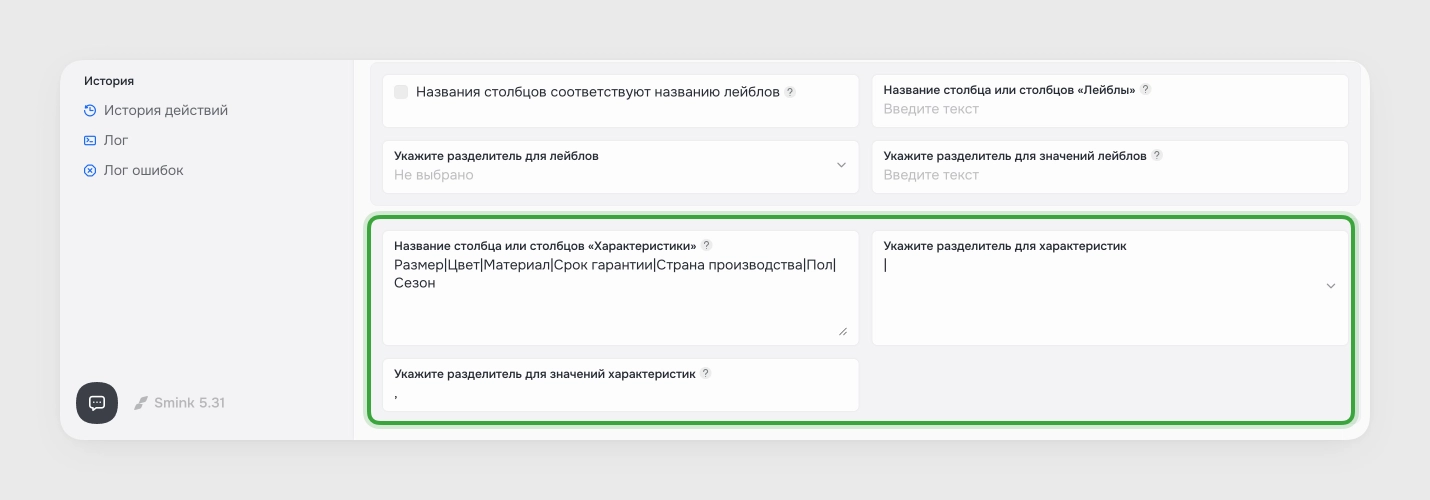Click help icon beside «Характеристики» column label
1430x500 pixels.
(706, 245)
